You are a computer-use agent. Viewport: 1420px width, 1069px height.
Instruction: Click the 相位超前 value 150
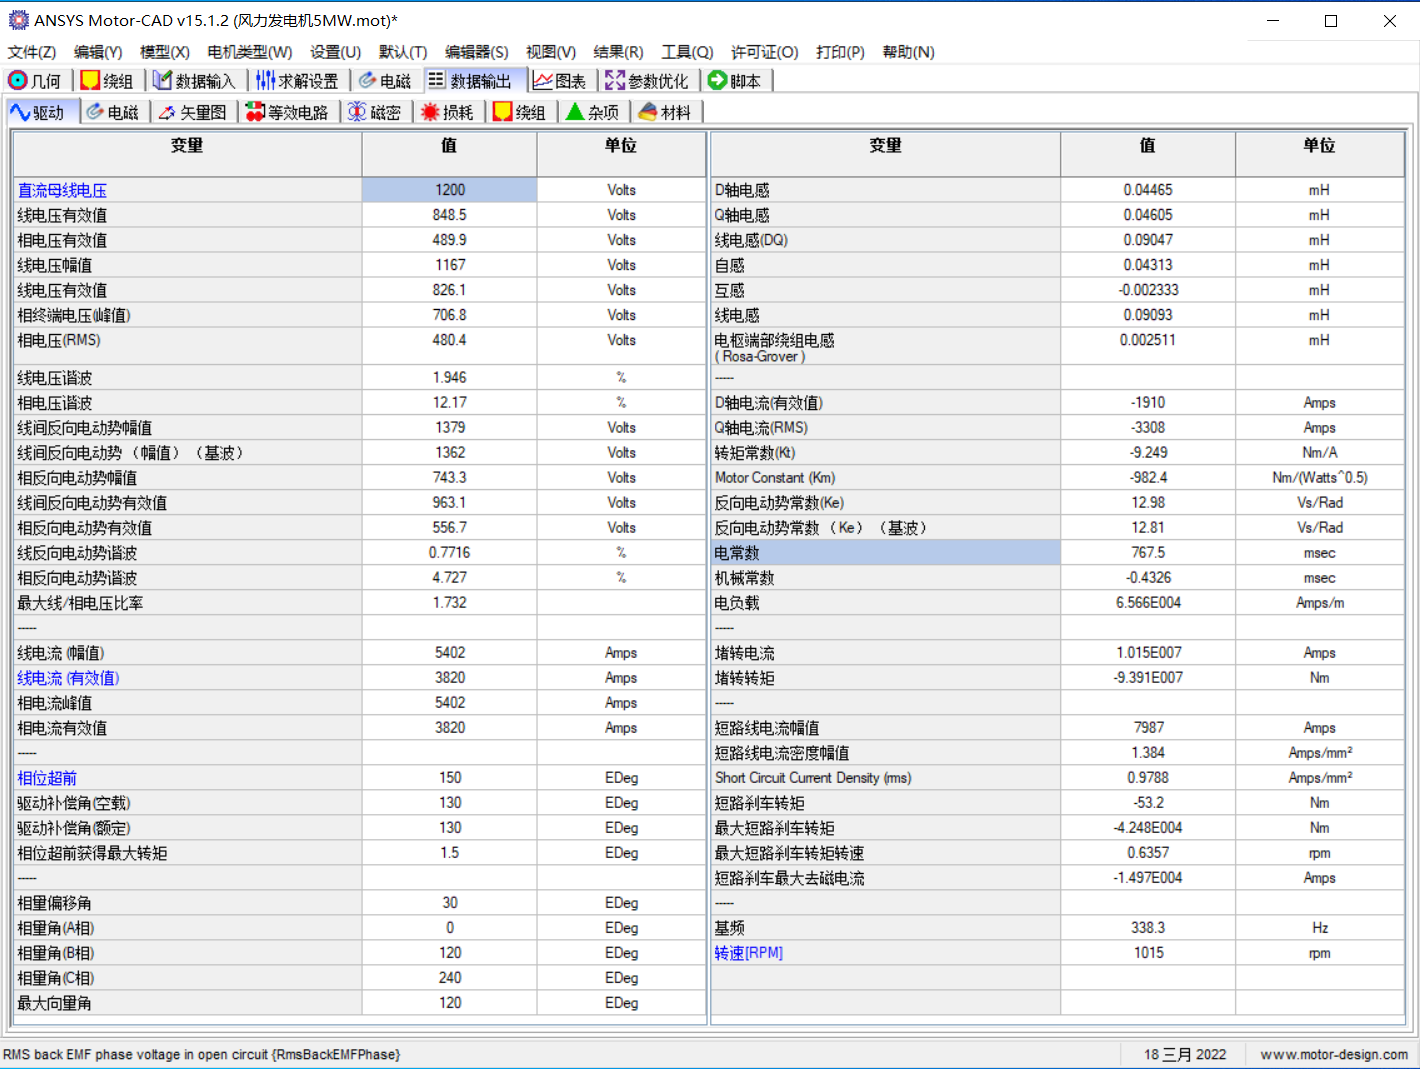tap(450, 778)
